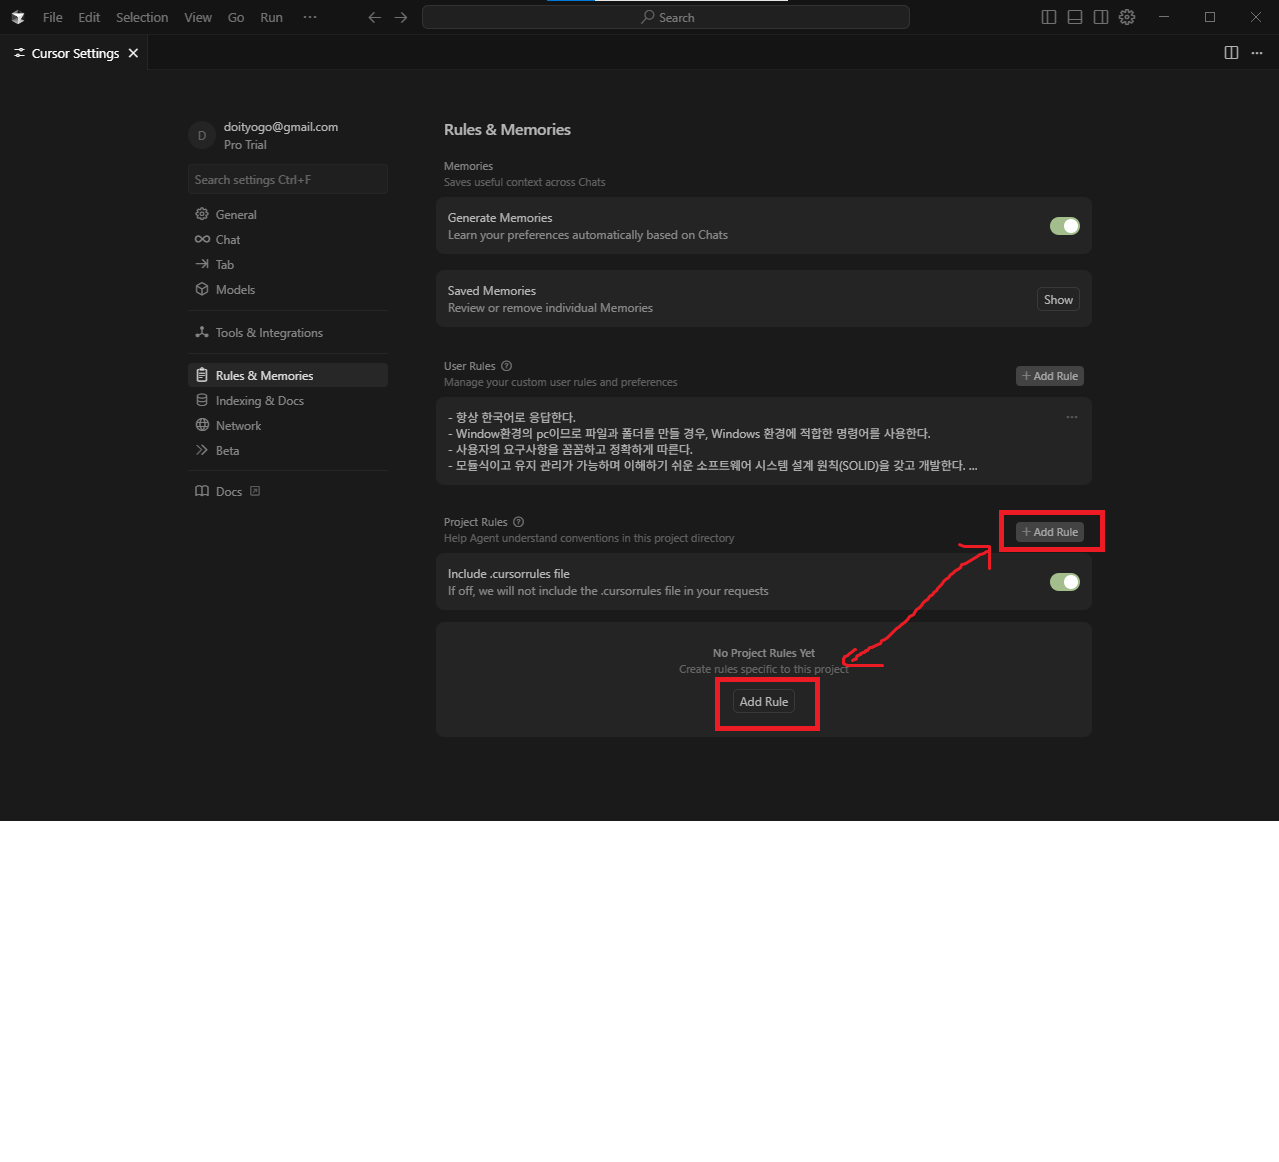The width and height of the screenshot is (1279, 1162).
Task: Open the View menu
Action: coord(198,17)
